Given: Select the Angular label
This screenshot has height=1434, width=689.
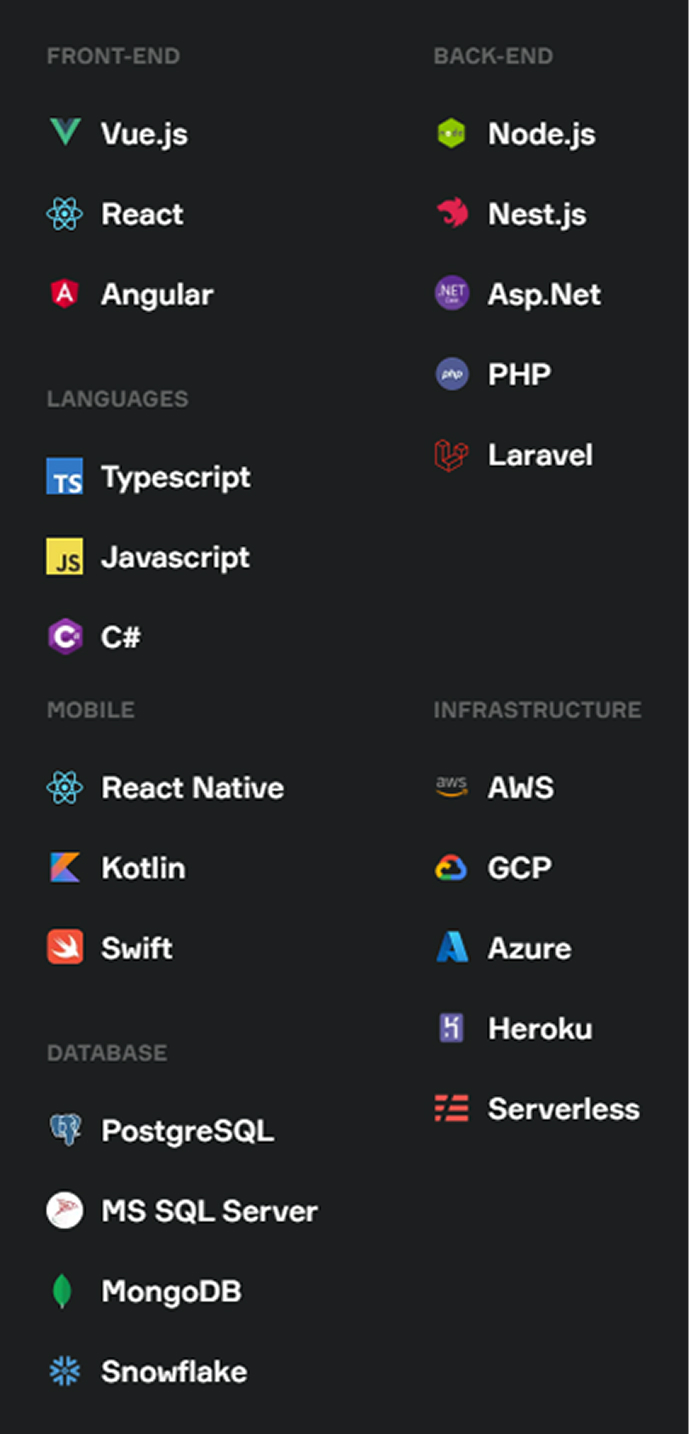Looking at the screenshot, I should [x=157, y=295].
